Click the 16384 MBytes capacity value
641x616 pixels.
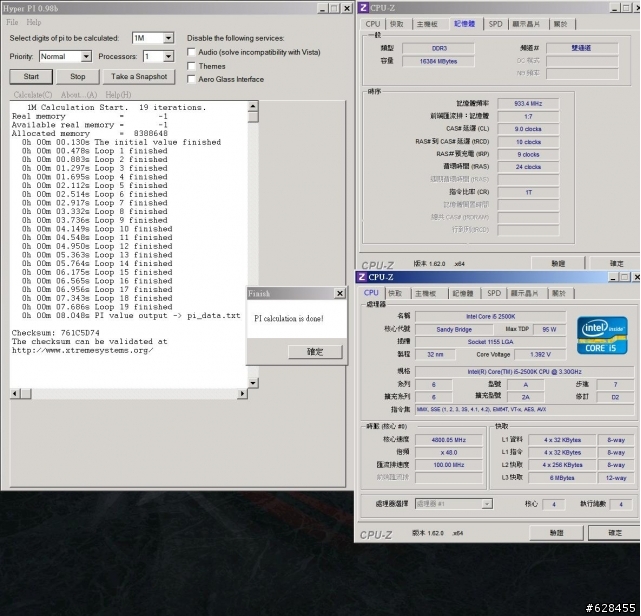coord(438,61)
